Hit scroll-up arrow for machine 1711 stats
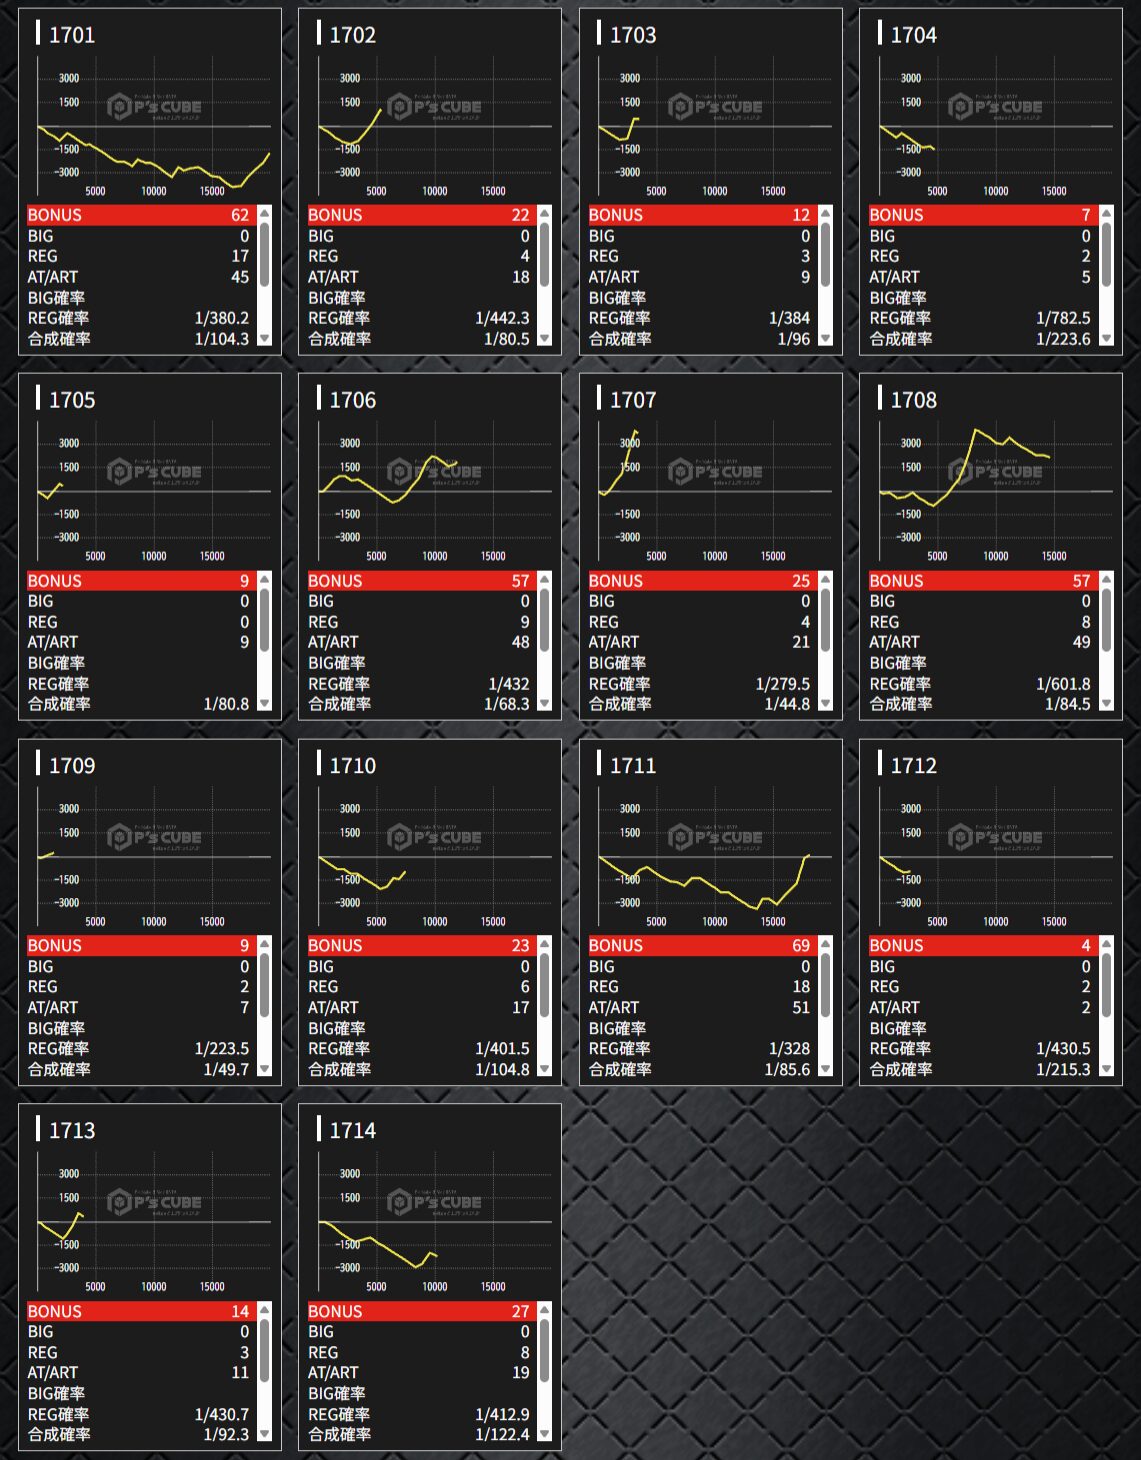The width and height of the screenshot is (1141, 1460). (x=825, y=944)
